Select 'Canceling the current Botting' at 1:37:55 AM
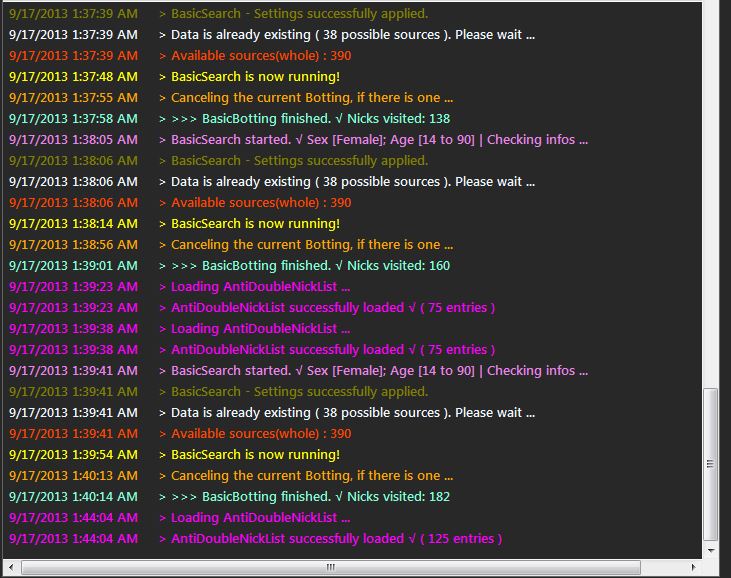The image size is (731, 578). pos(231,98)
